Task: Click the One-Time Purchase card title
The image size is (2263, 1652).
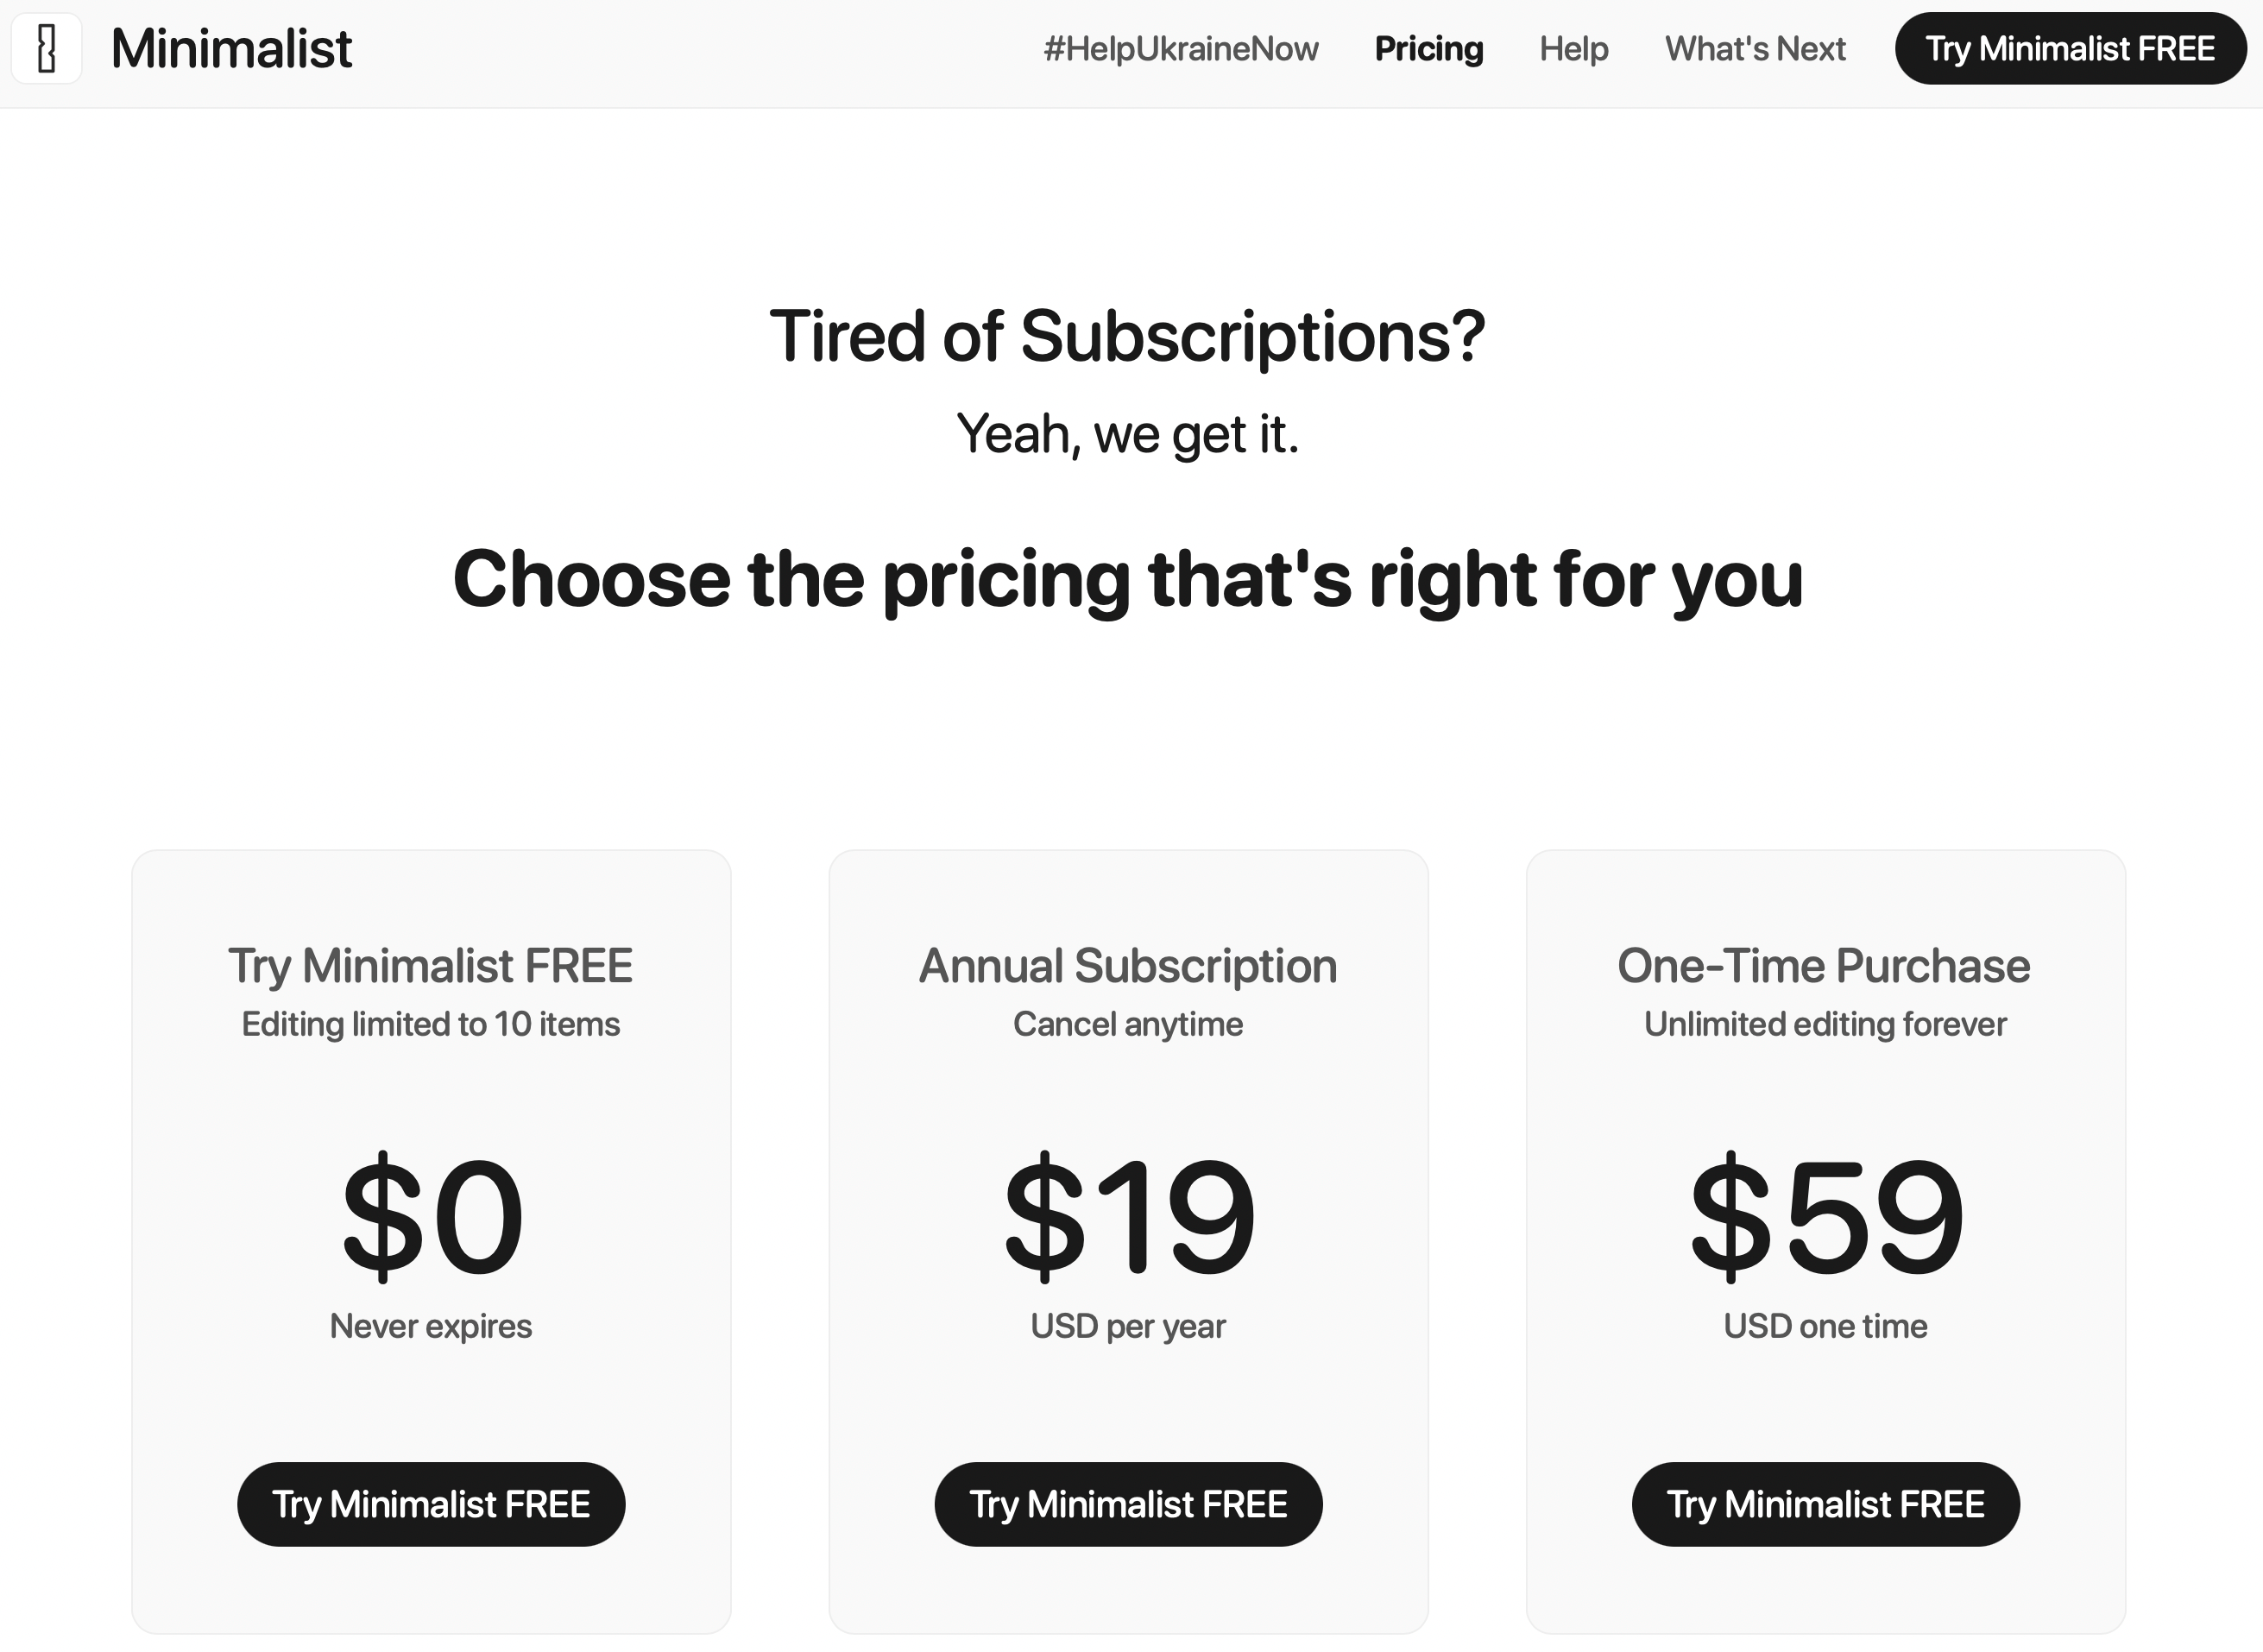Action: coord(1824,966)
